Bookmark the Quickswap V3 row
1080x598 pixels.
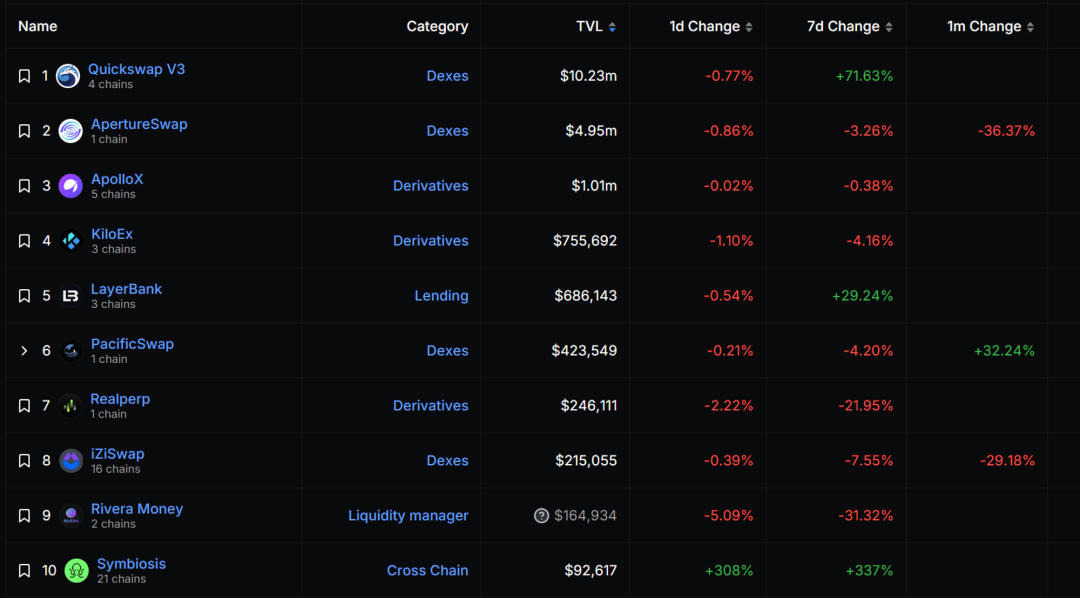click(25, 76)
